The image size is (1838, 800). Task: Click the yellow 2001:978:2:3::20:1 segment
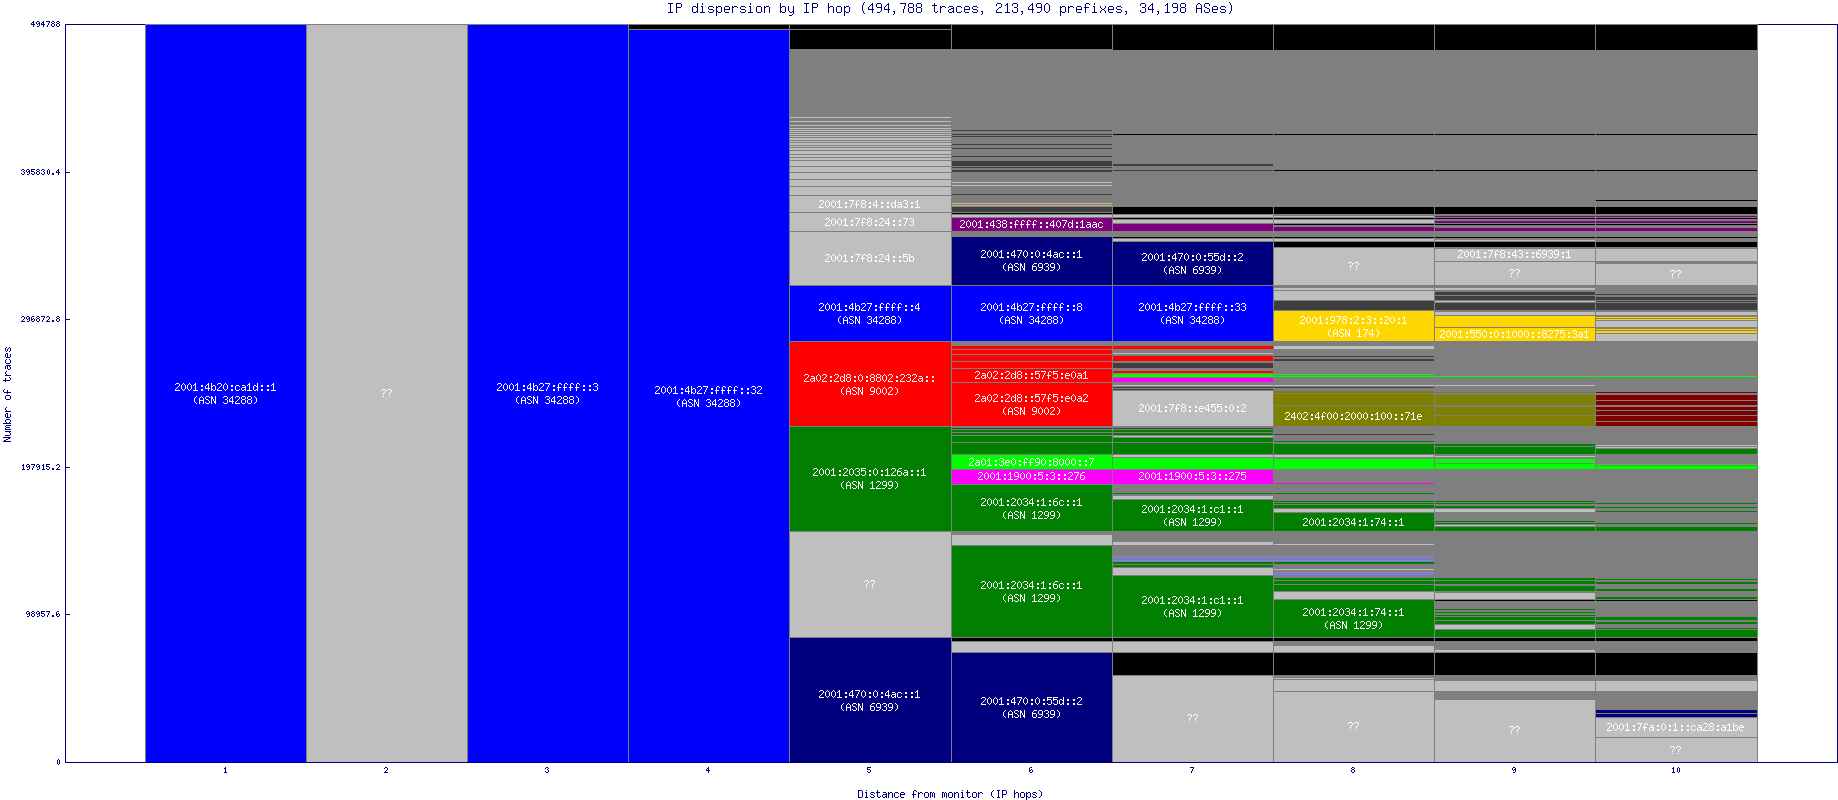1353,326
